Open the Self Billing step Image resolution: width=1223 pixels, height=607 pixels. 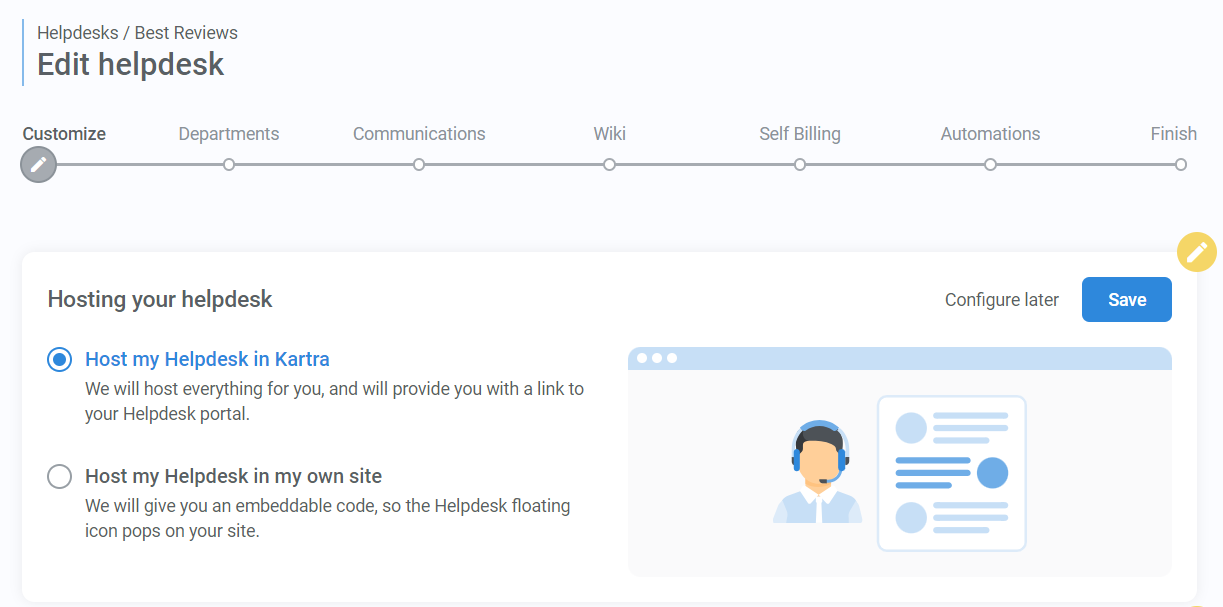coord(799,133)
